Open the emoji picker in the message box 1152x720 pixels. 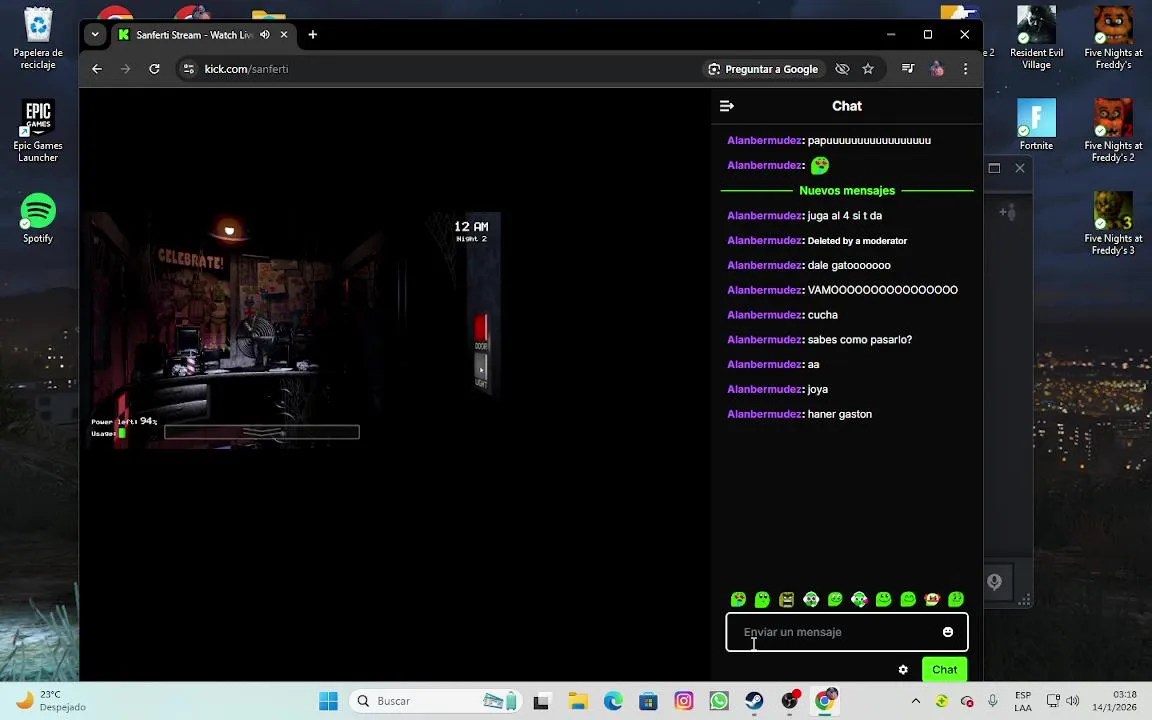coord(948,632)
